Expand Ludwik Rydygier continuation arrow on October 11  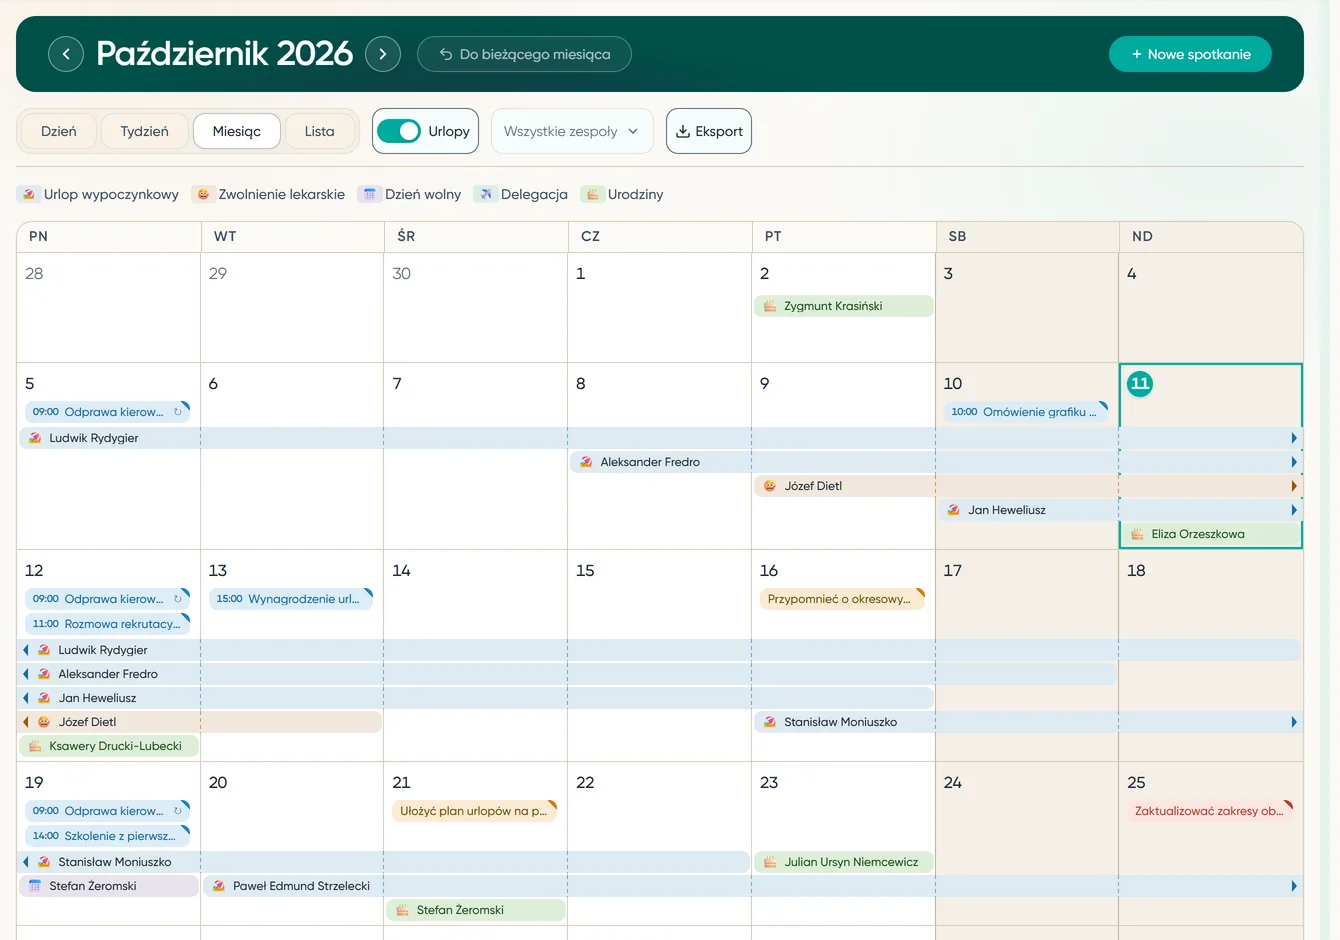click(x=1294, y=438)
